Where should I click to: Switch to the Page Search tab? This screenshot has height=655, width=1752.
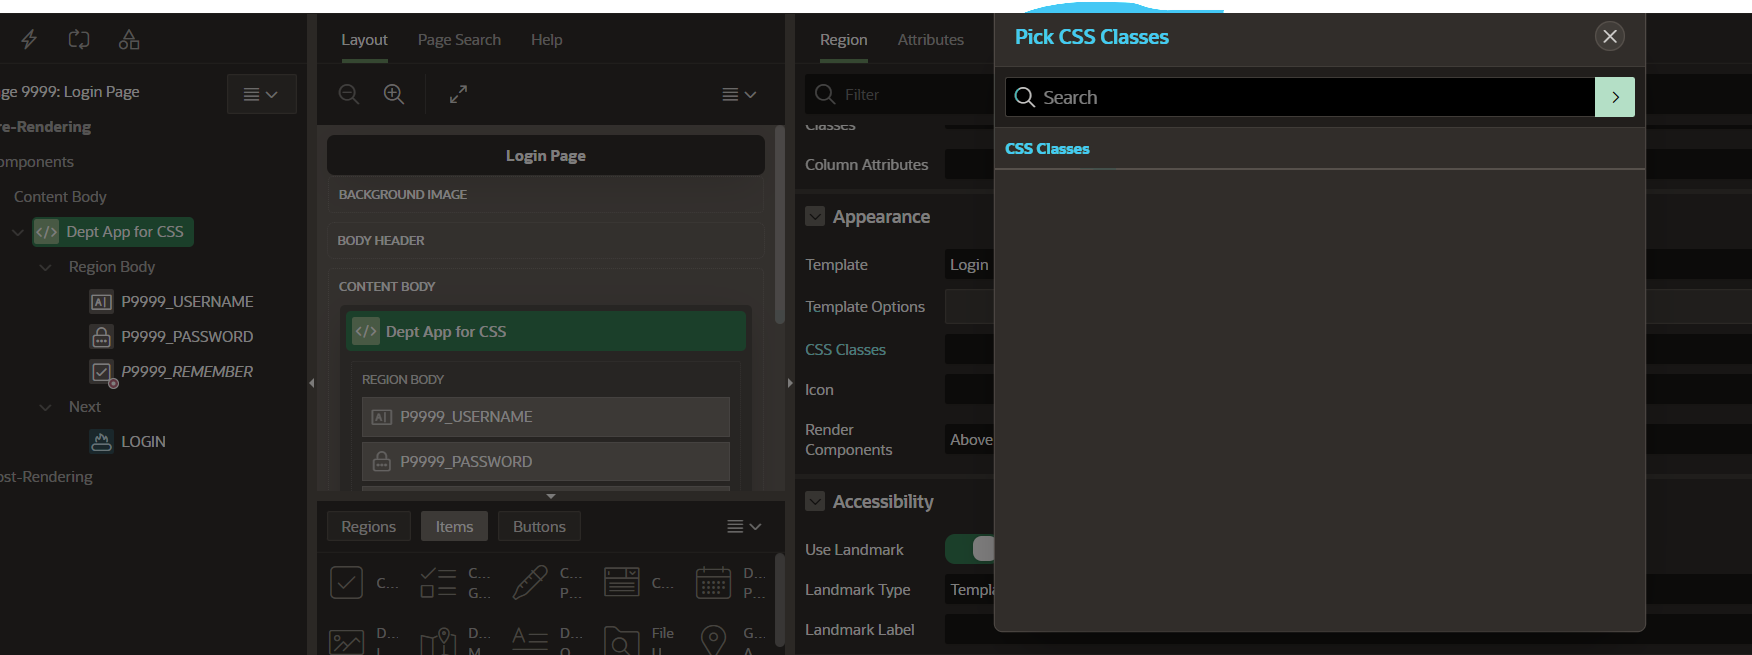(459, 40)
